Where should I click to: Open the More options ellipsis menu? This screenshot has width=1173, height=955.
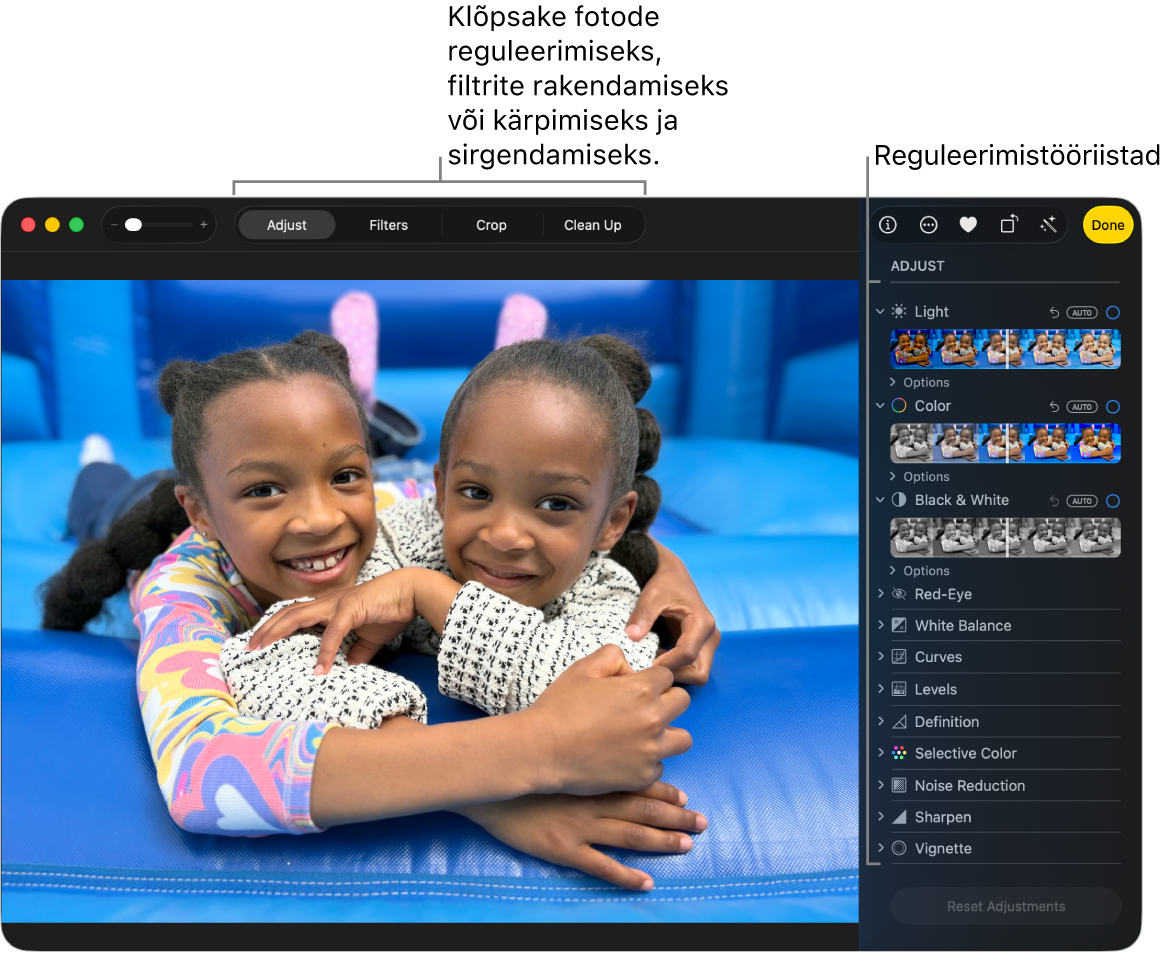[928, 225]
